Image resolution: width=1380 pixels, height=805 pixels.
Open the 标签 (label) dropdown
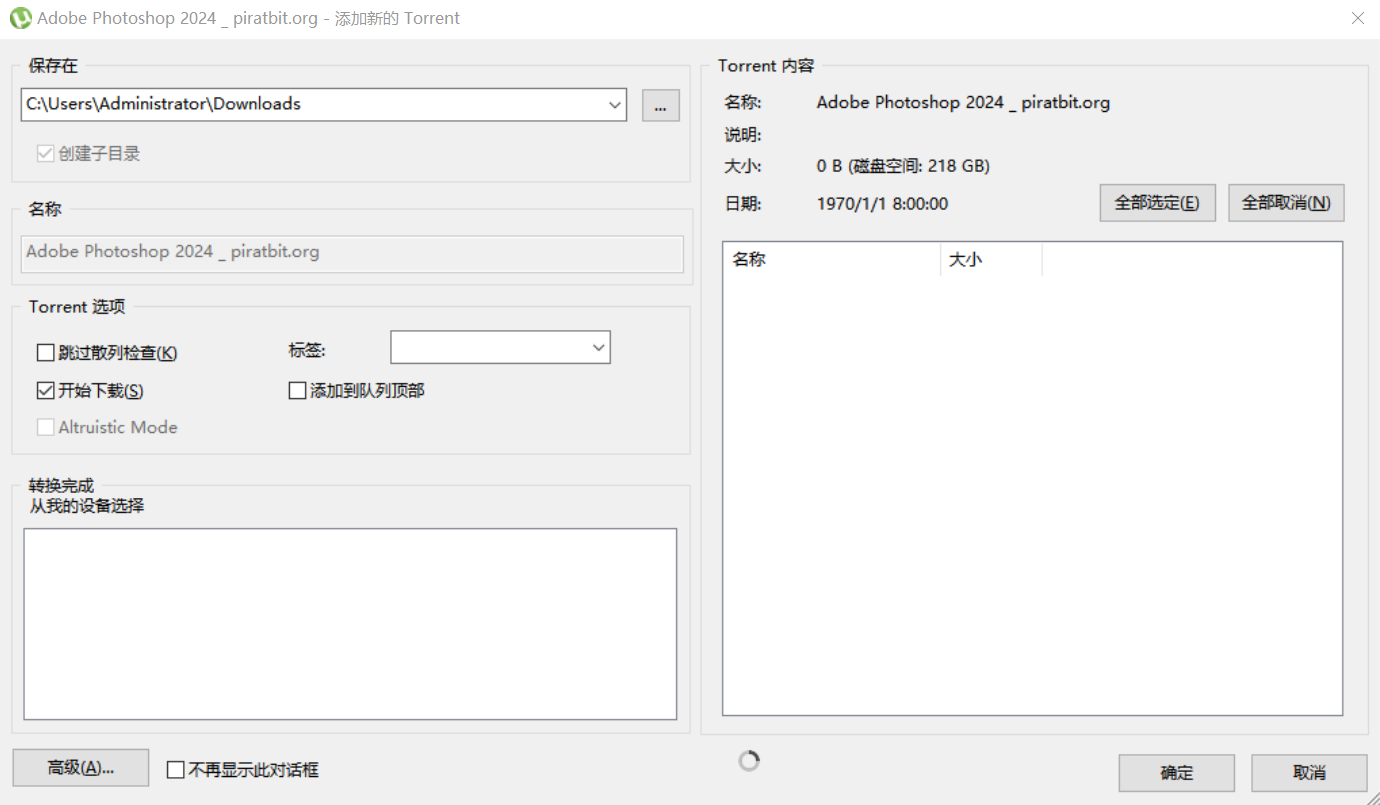click(598, 348)
